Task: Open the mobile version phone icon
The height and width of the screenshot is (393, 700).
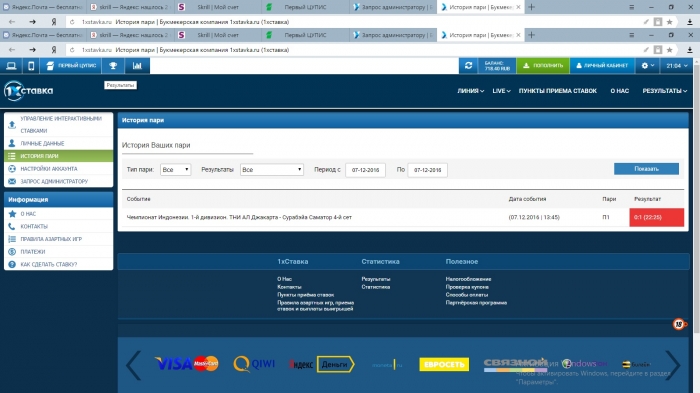Action: coord(31,66)
